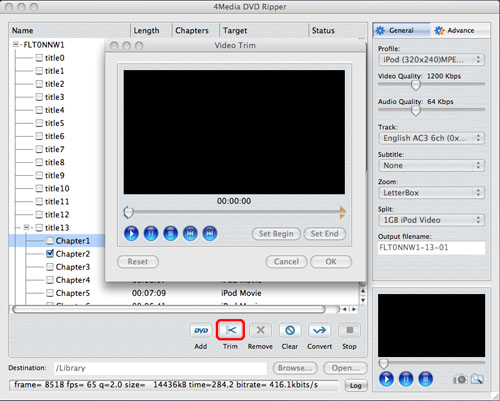This screenshot has height=401, width=500.
Task: Click the Remove X icon
Action: [x=260, y=330]
